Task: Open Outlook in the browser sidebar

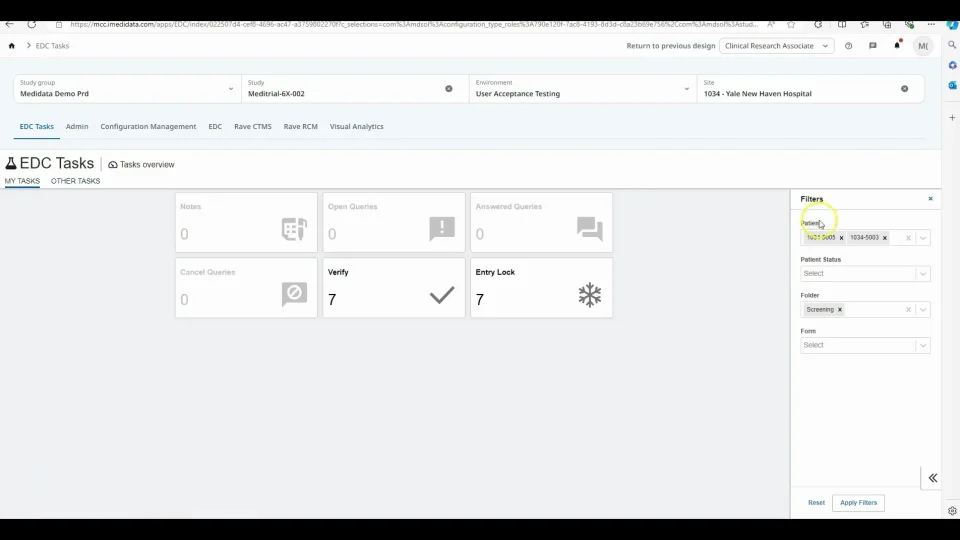Action: [x=952, y=85]
